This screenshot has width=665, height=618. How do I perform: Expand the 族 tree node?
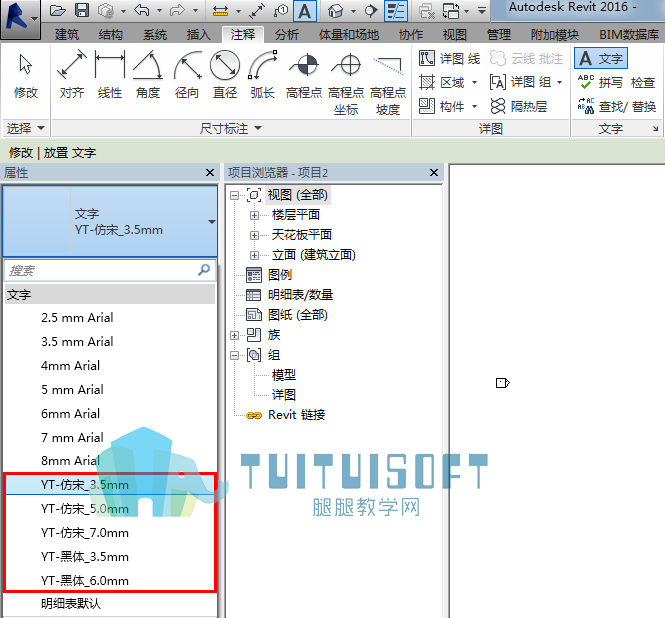[x=234, y=336]
